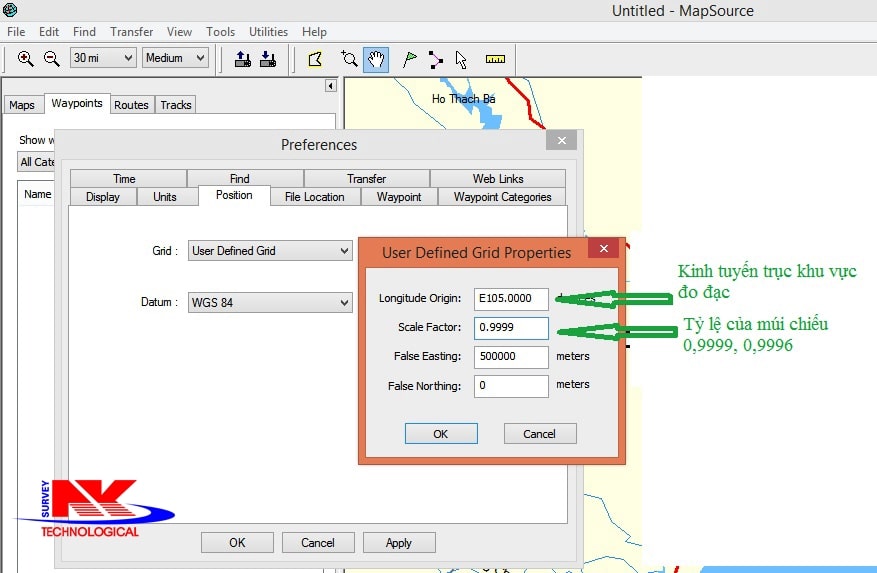
Task: Open the File menu
Action: 16,32
